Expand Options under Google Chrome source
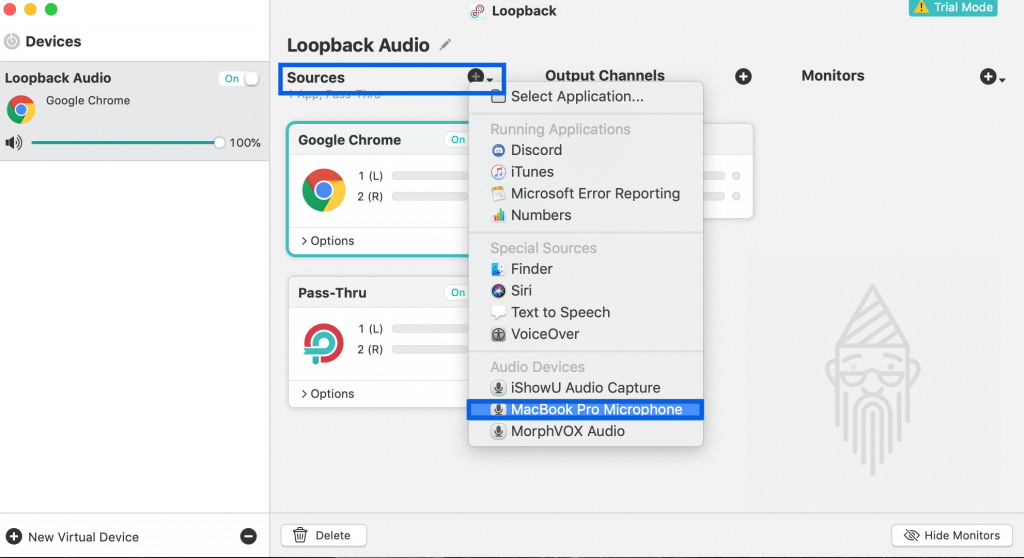The width and height of the screenshot is (1024, 558). [327, 240]
